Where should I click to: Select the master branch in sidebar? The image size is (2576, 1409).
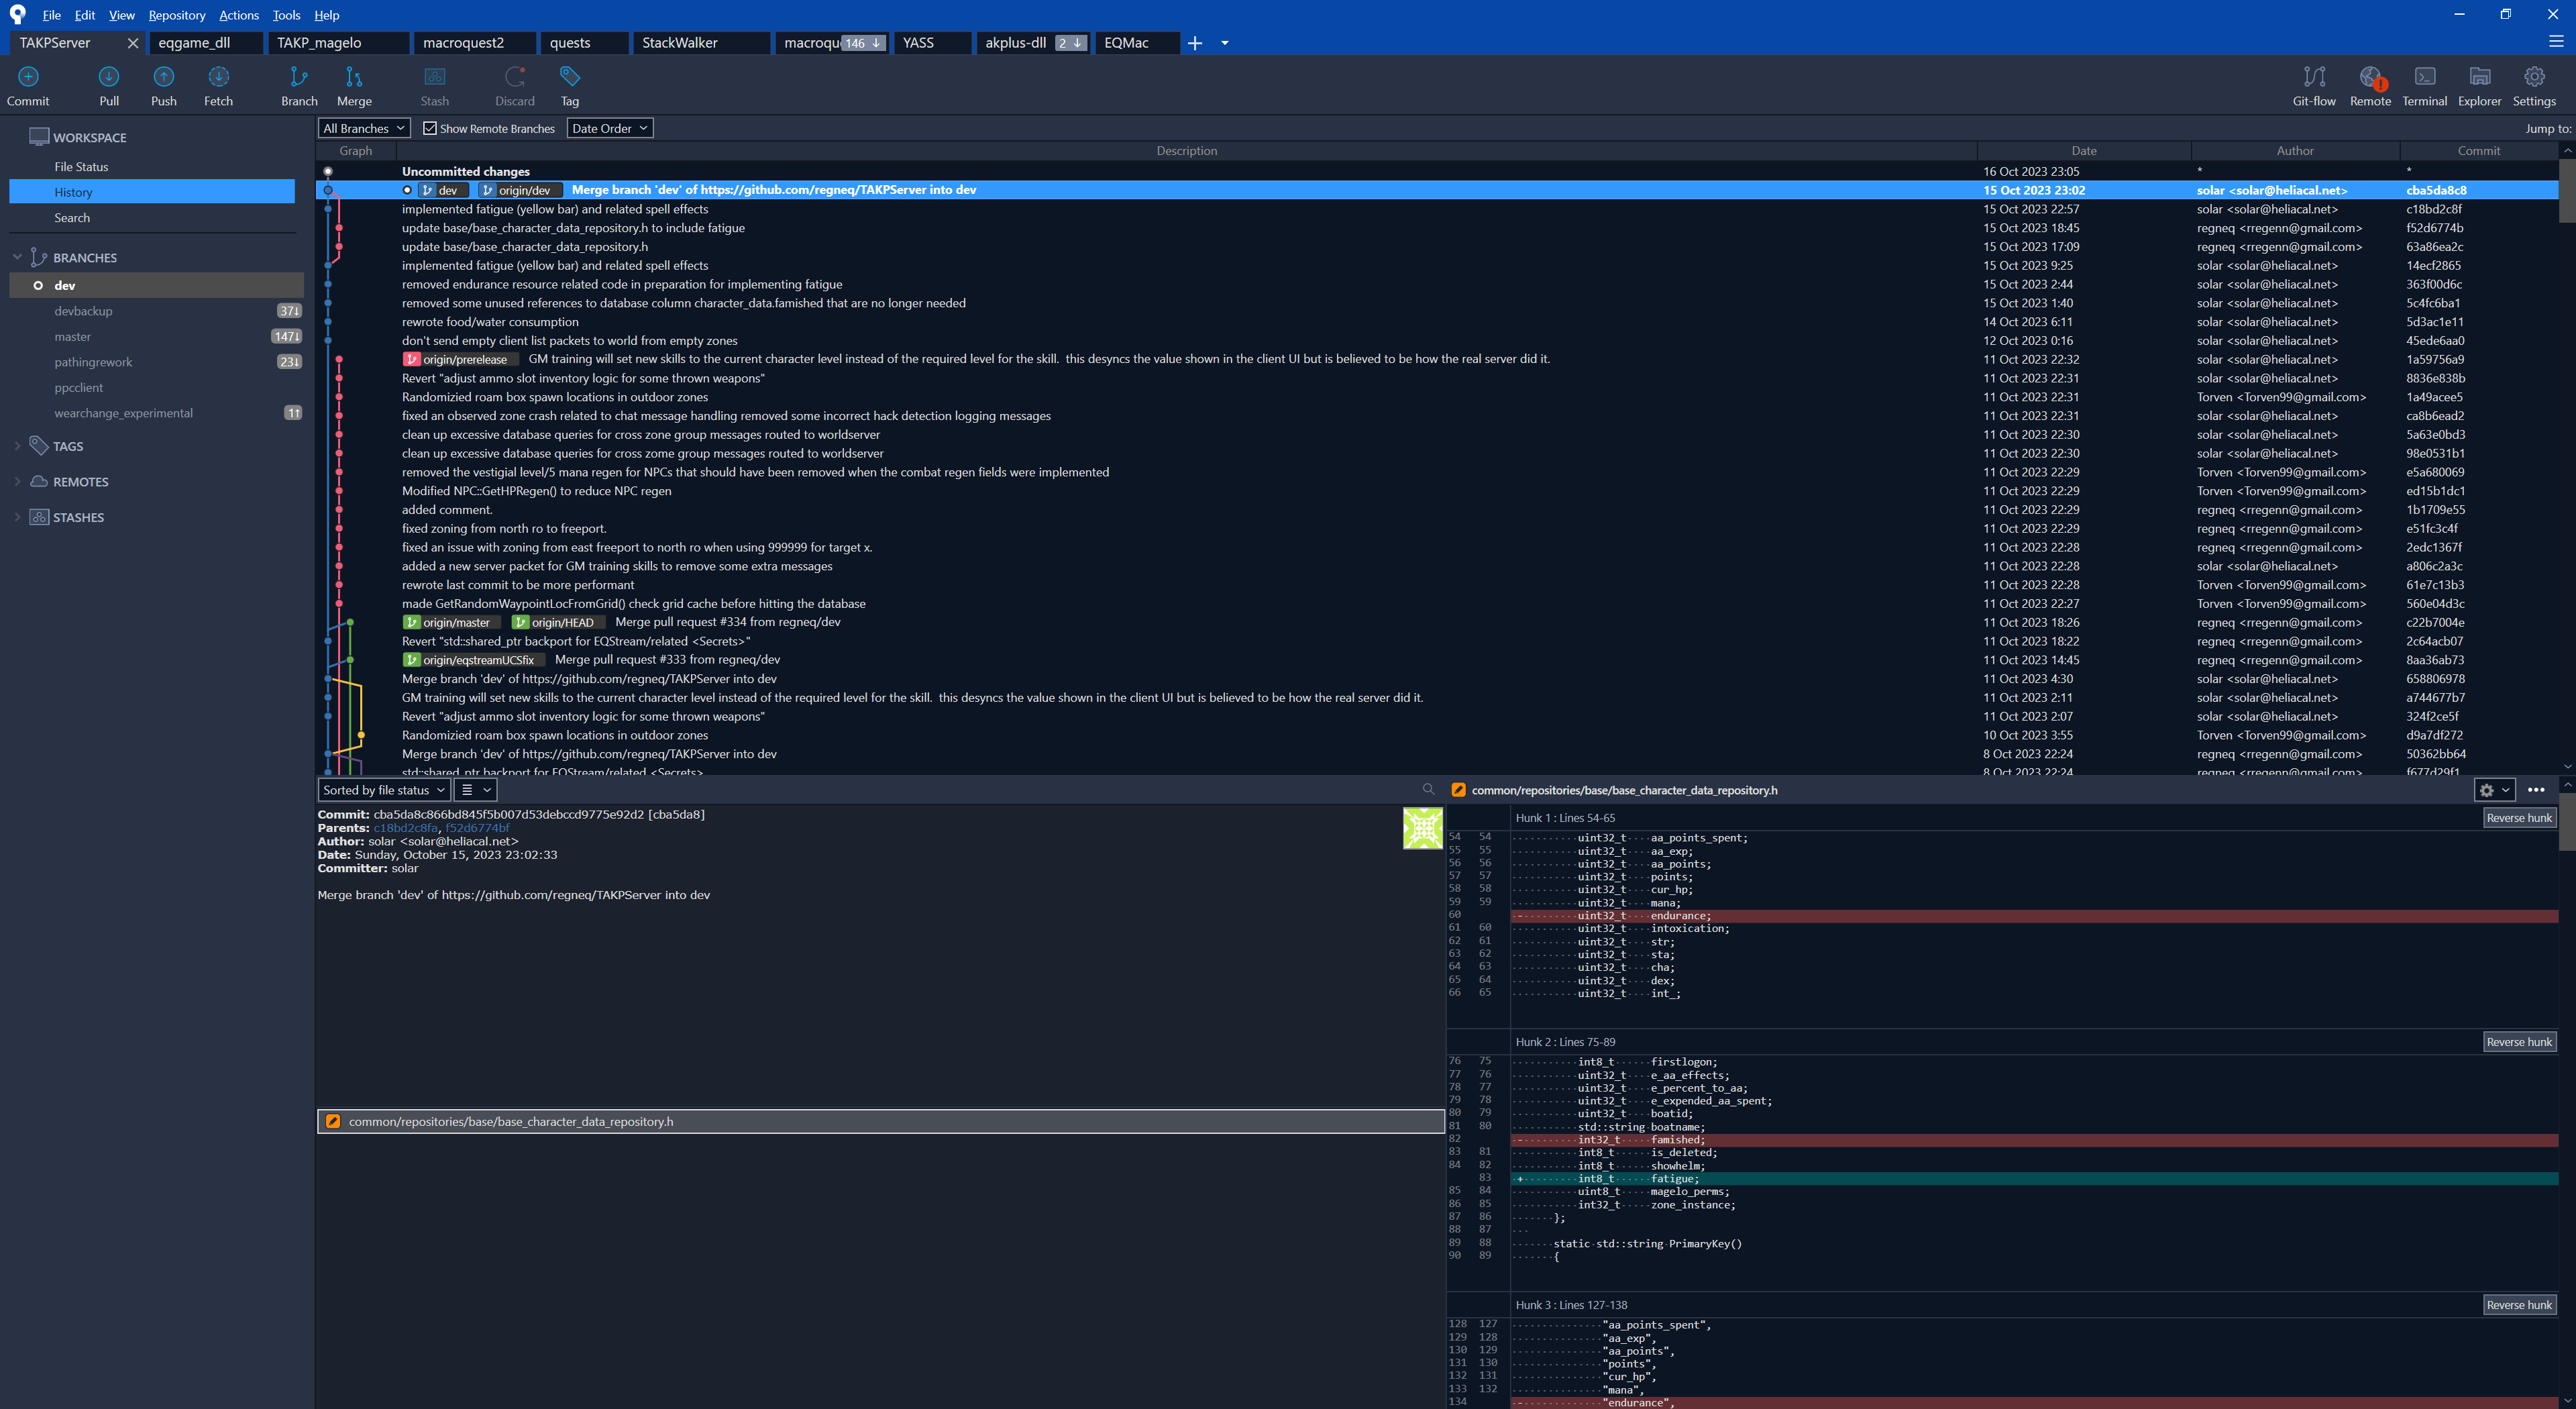[72, 337]
